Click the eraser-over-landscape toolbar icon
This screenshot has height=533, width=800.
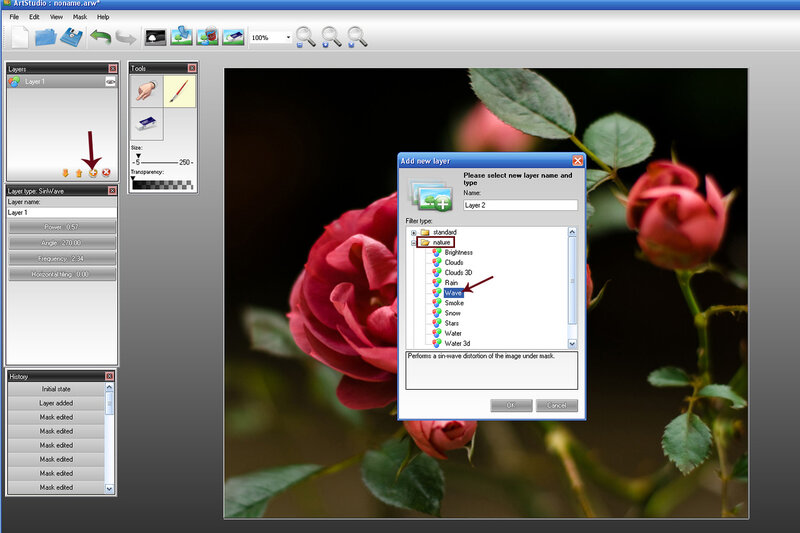pyautogui.click(x=233, y=37)
